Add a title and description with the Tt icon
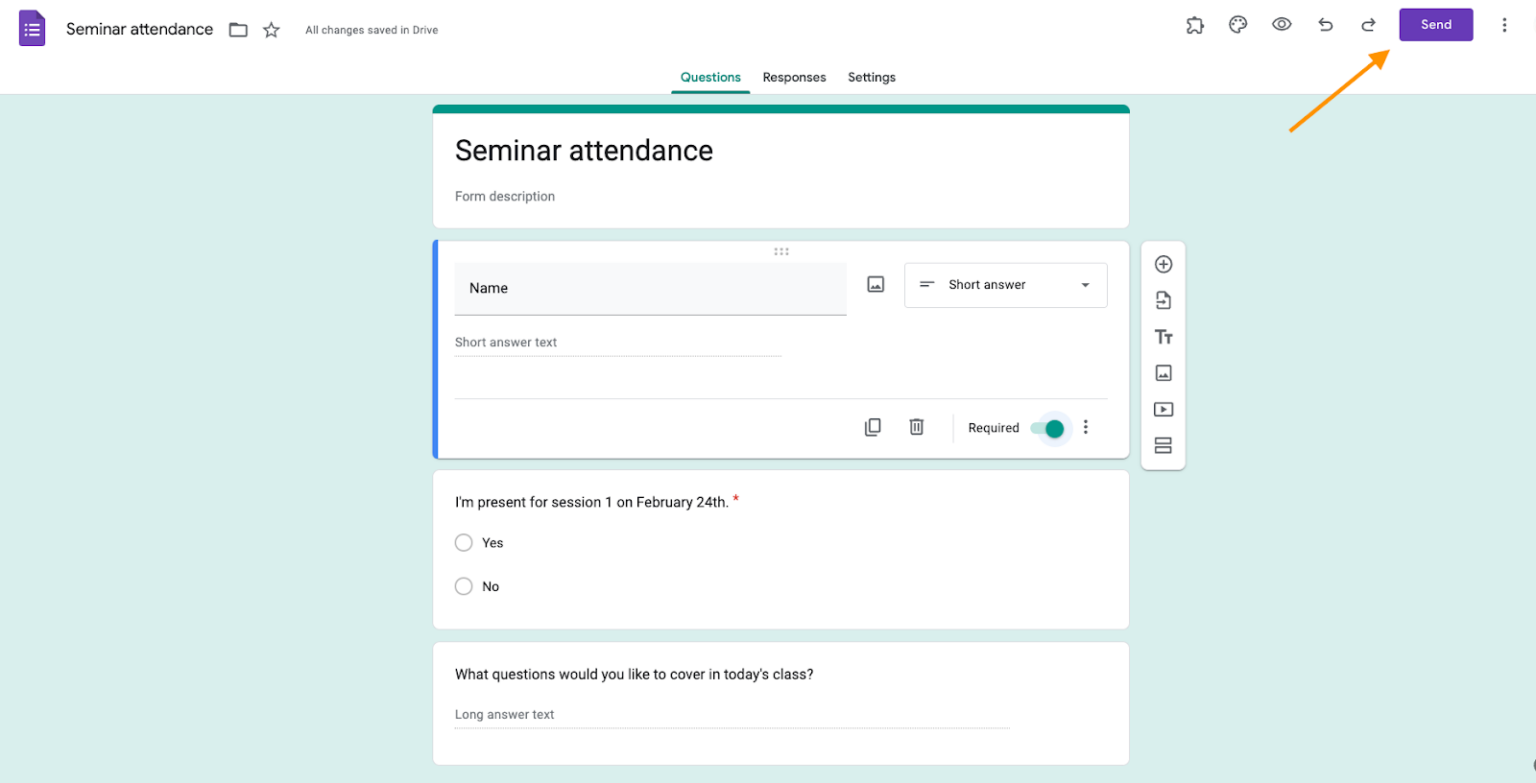The width and height of the screenshot is (1536, 783). (1164, 337)
